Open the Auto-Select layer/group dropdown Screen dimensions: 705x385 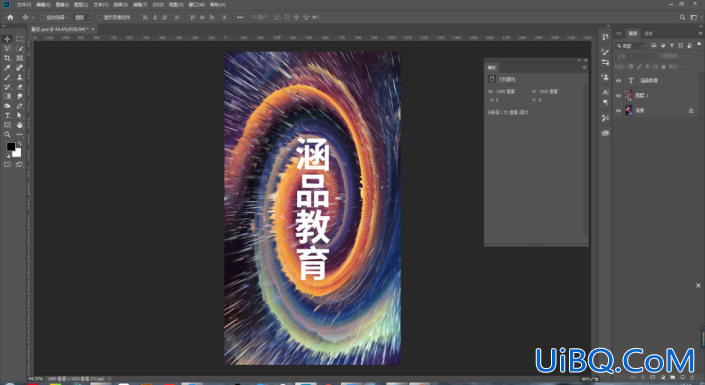(x=82, y=18)
